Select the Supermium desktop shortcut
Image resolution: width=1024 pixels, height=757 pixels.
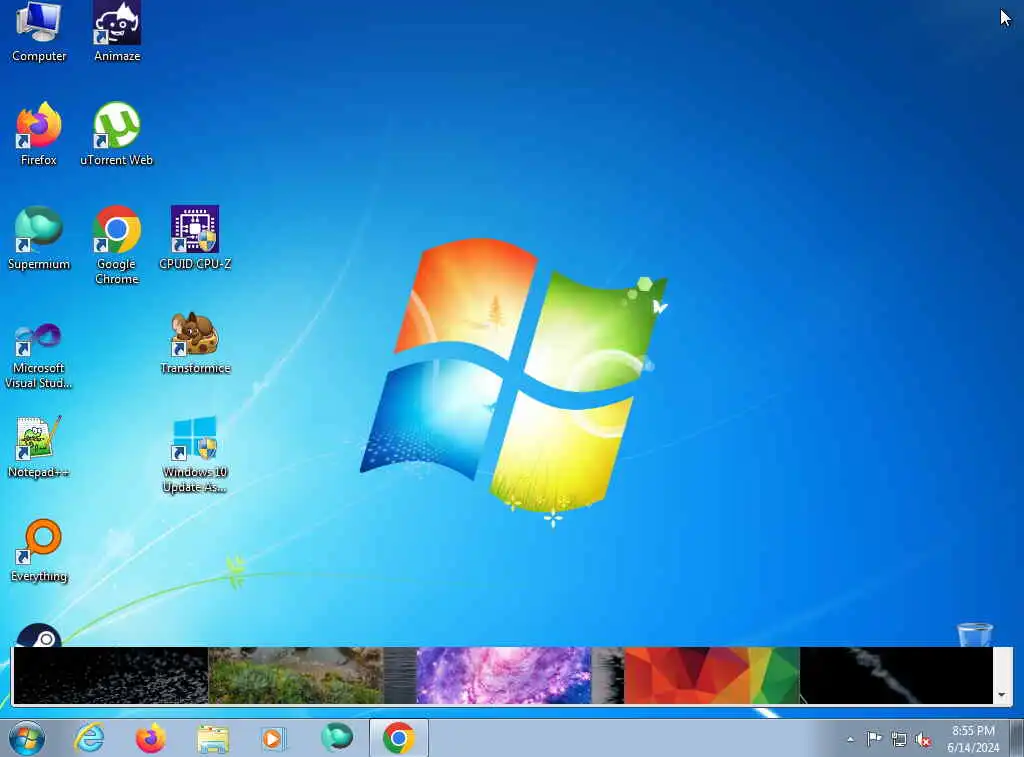point(39,238)
